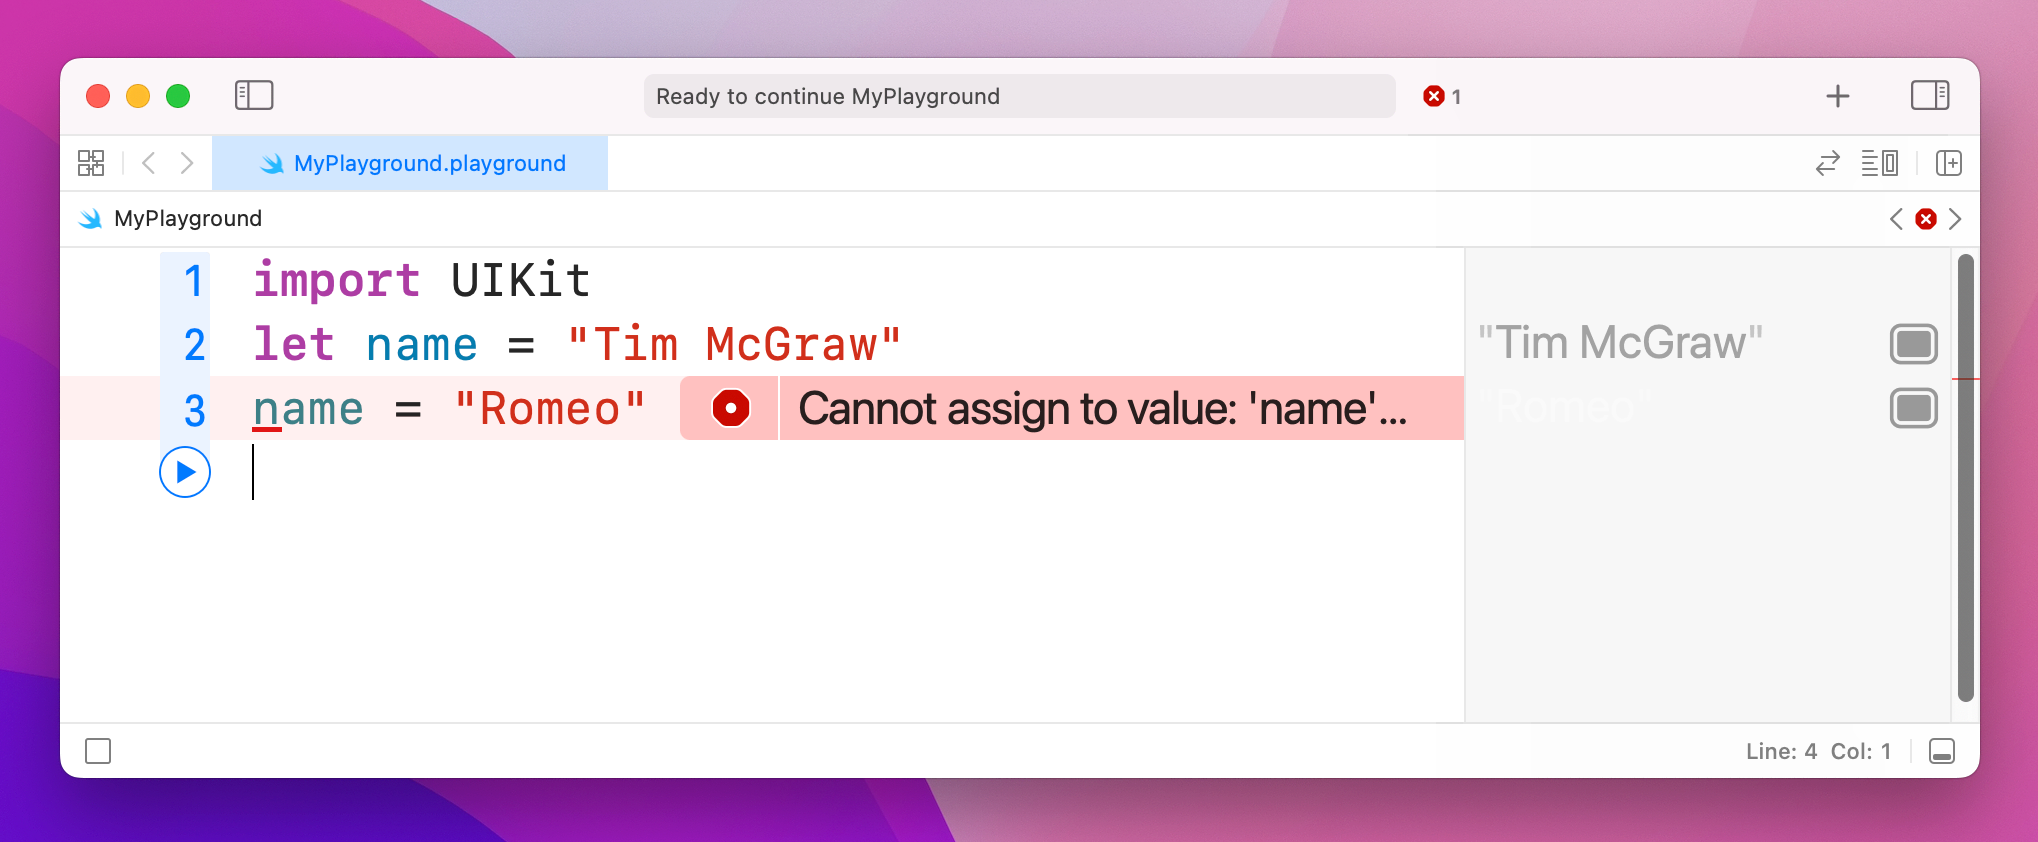Open the editor options lines menu
The image size is (2038, 842).
(x=1880, y=163)
